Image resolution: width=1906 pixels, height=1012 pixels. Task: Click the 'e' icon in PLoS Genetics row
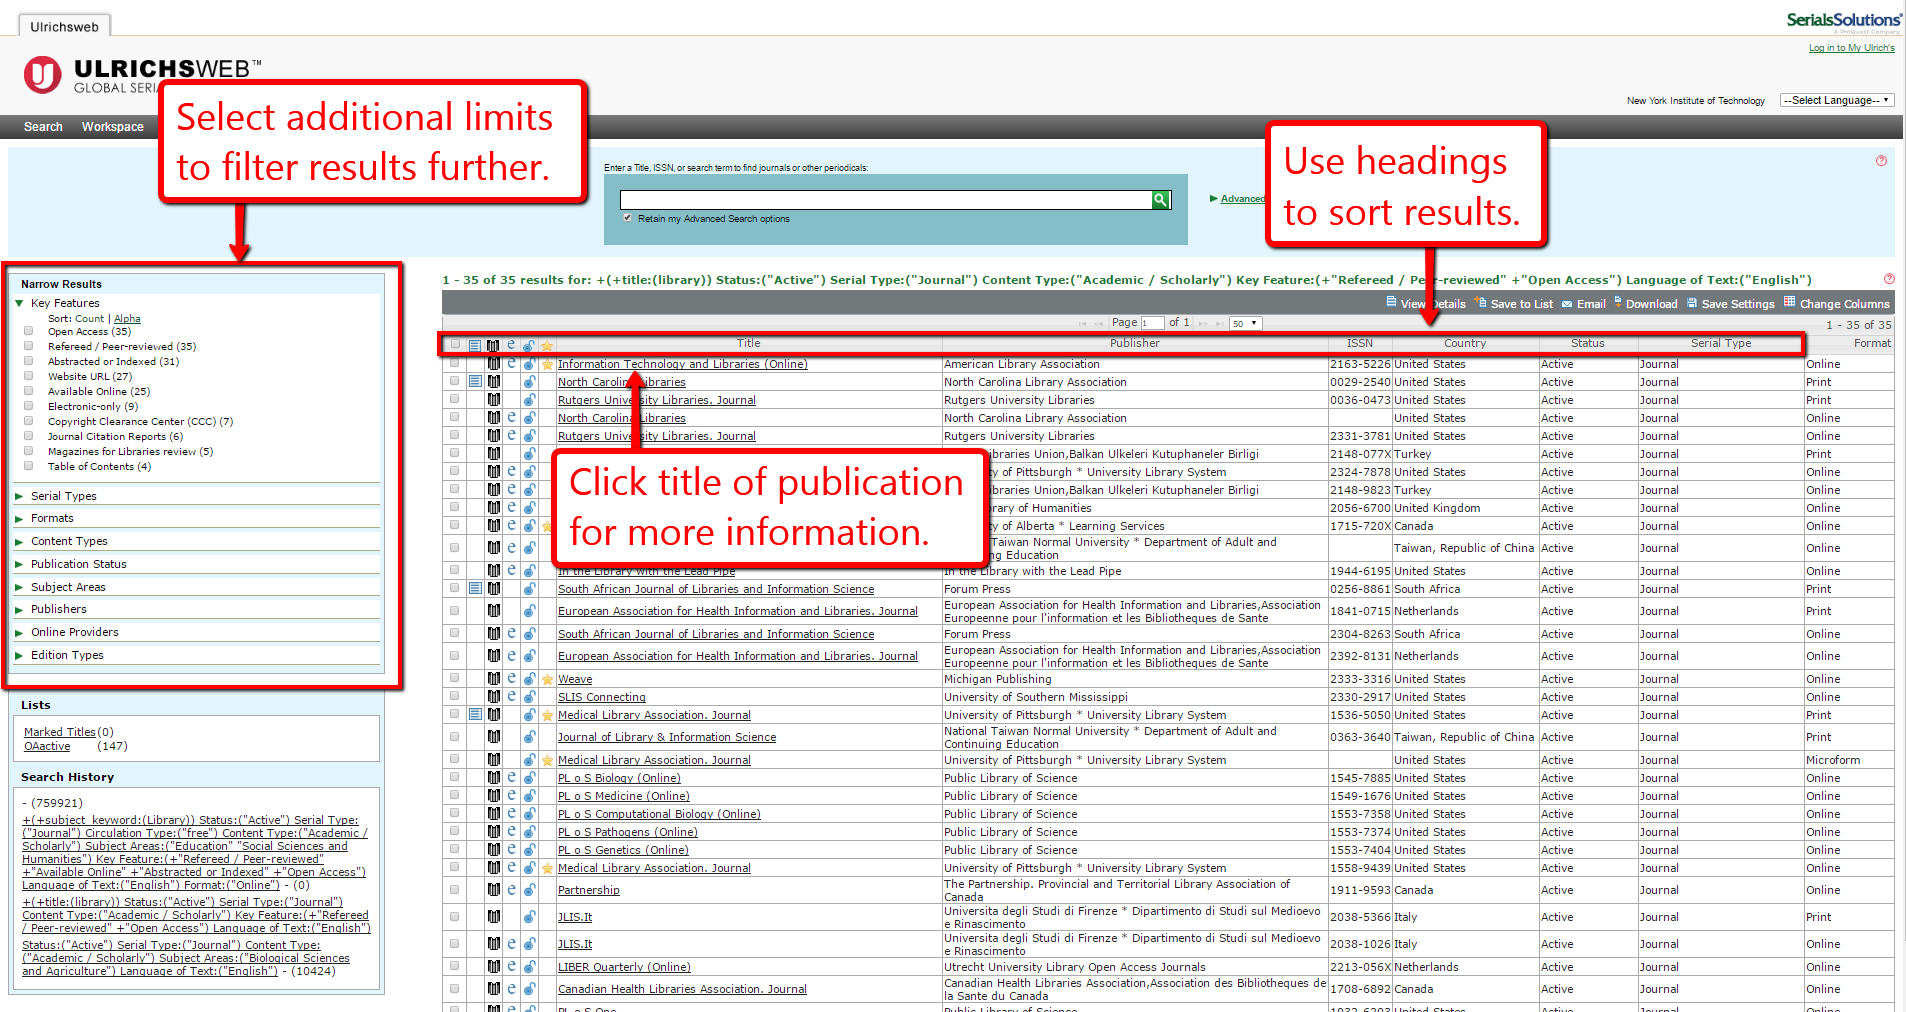tap(511, 850)
